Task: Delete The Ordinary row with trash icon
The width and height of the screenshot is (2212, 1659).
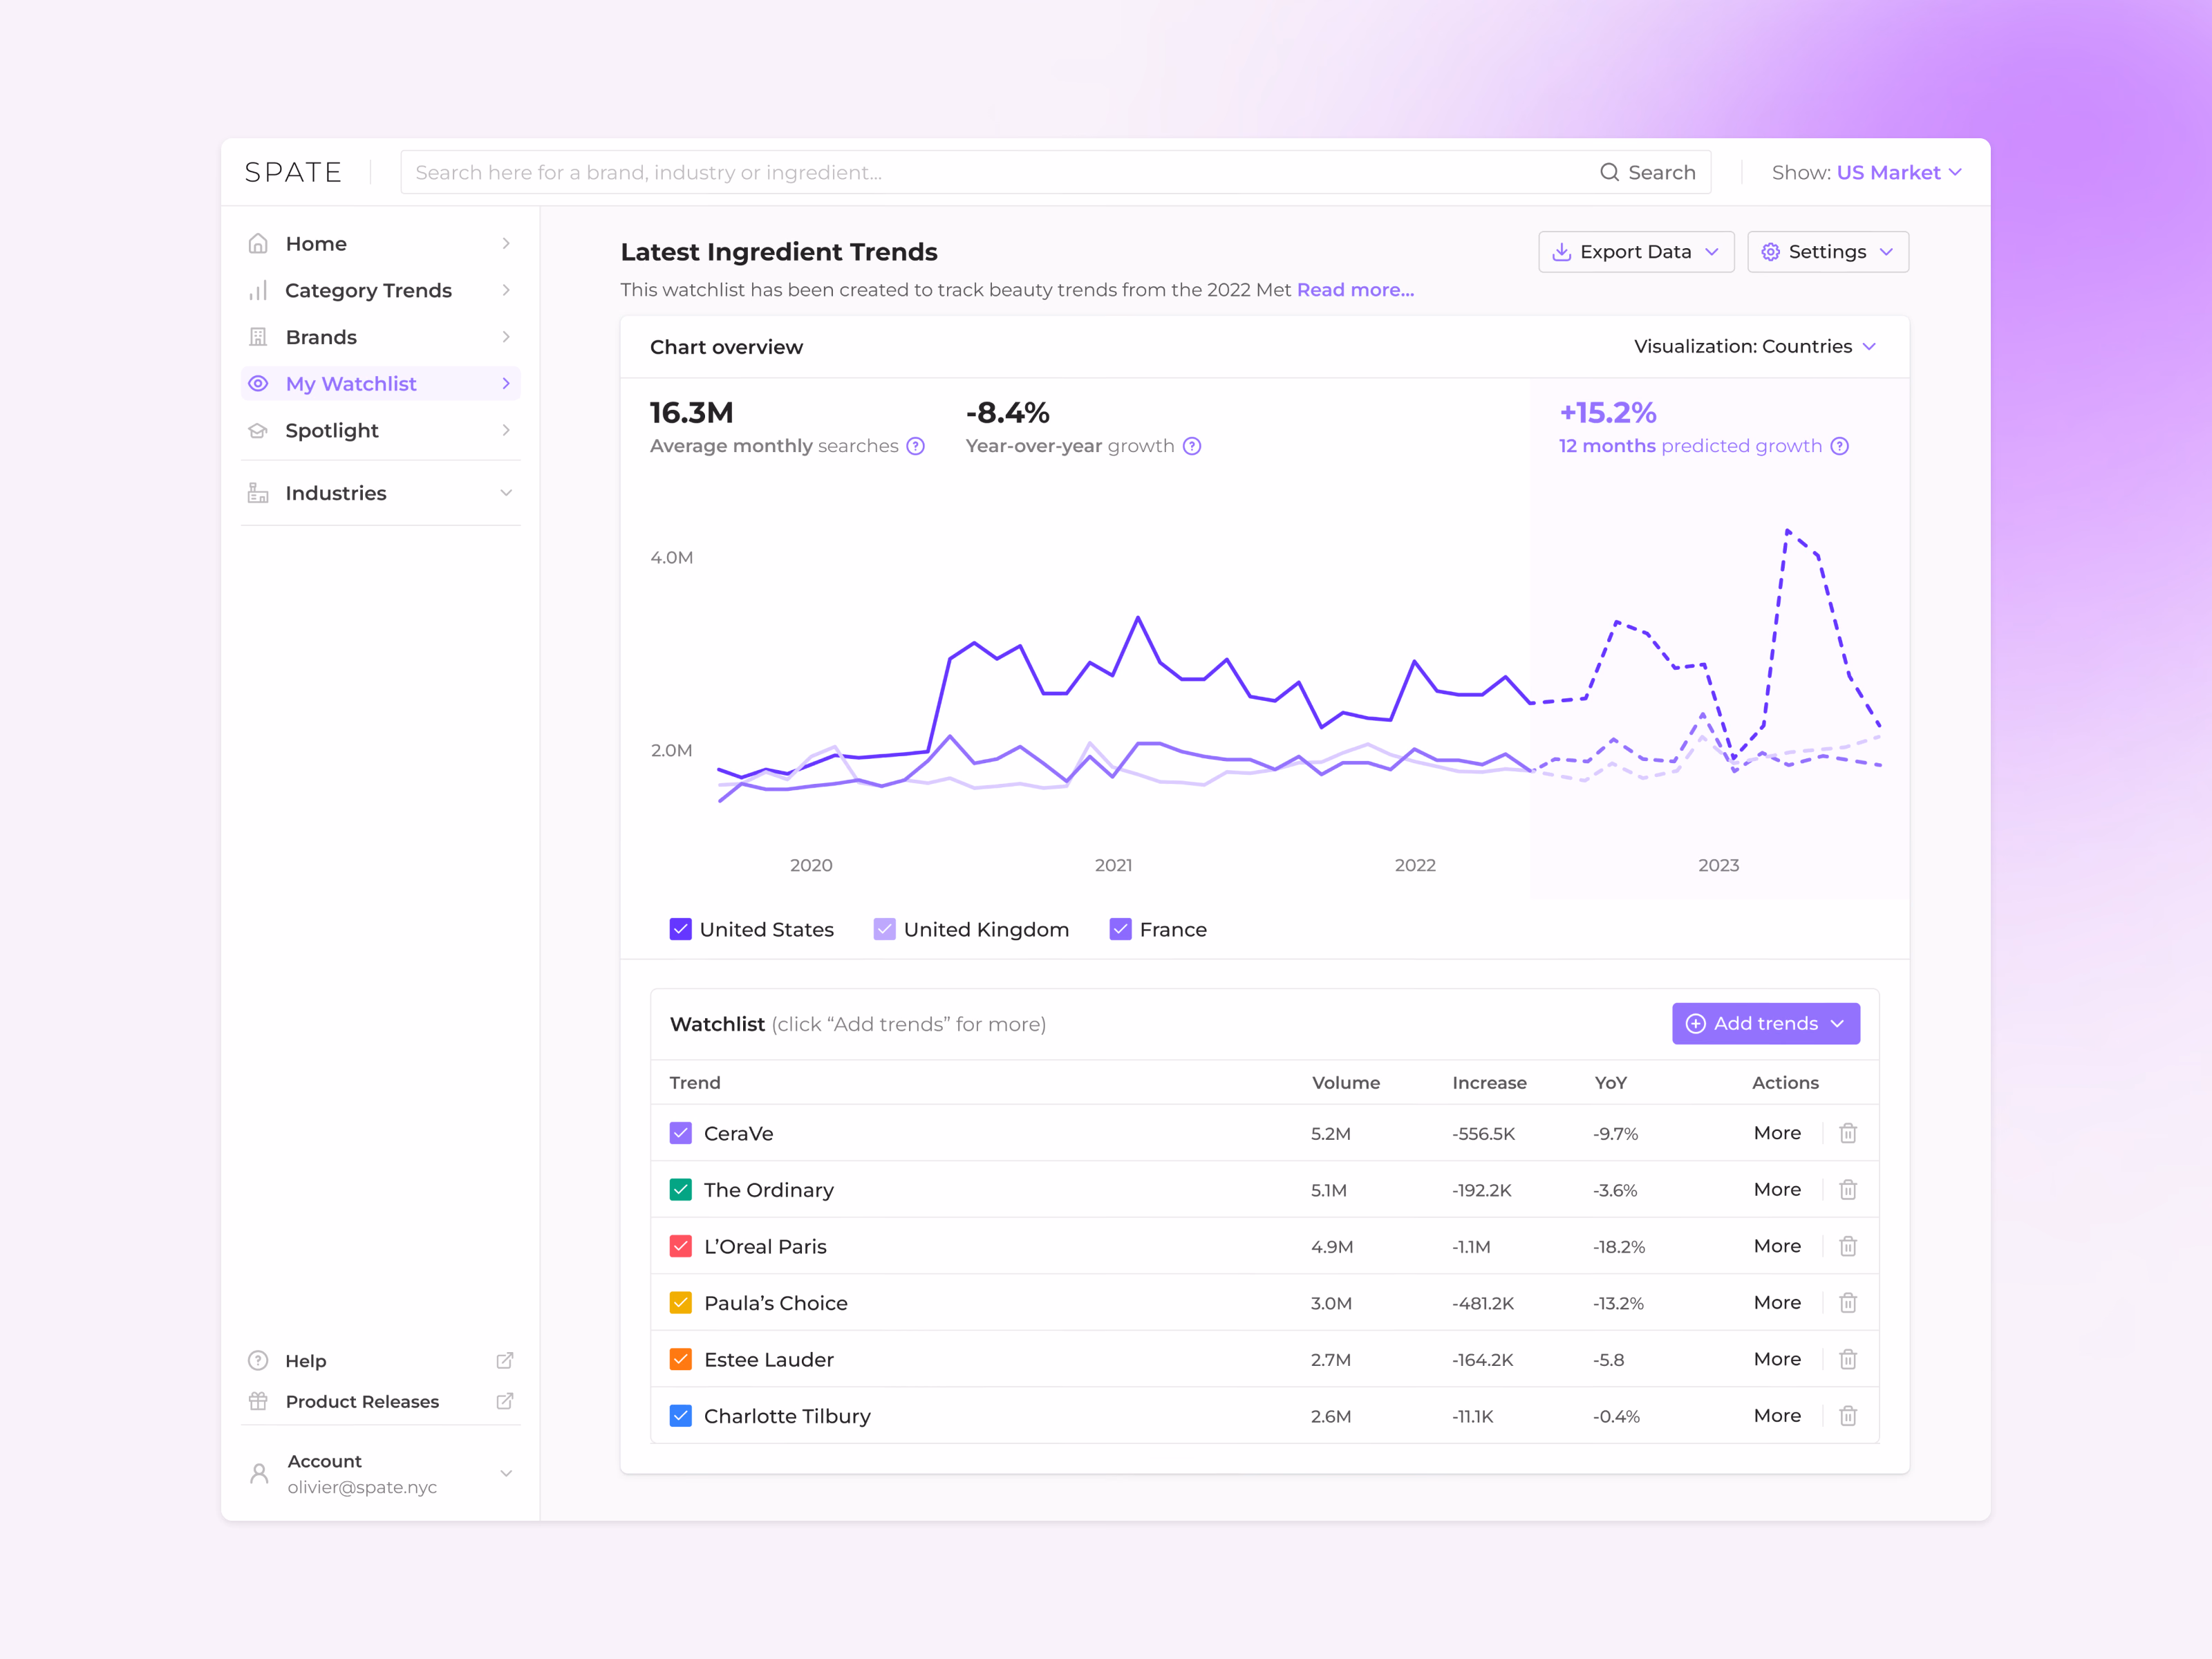Action: tap(1848, 1189)
